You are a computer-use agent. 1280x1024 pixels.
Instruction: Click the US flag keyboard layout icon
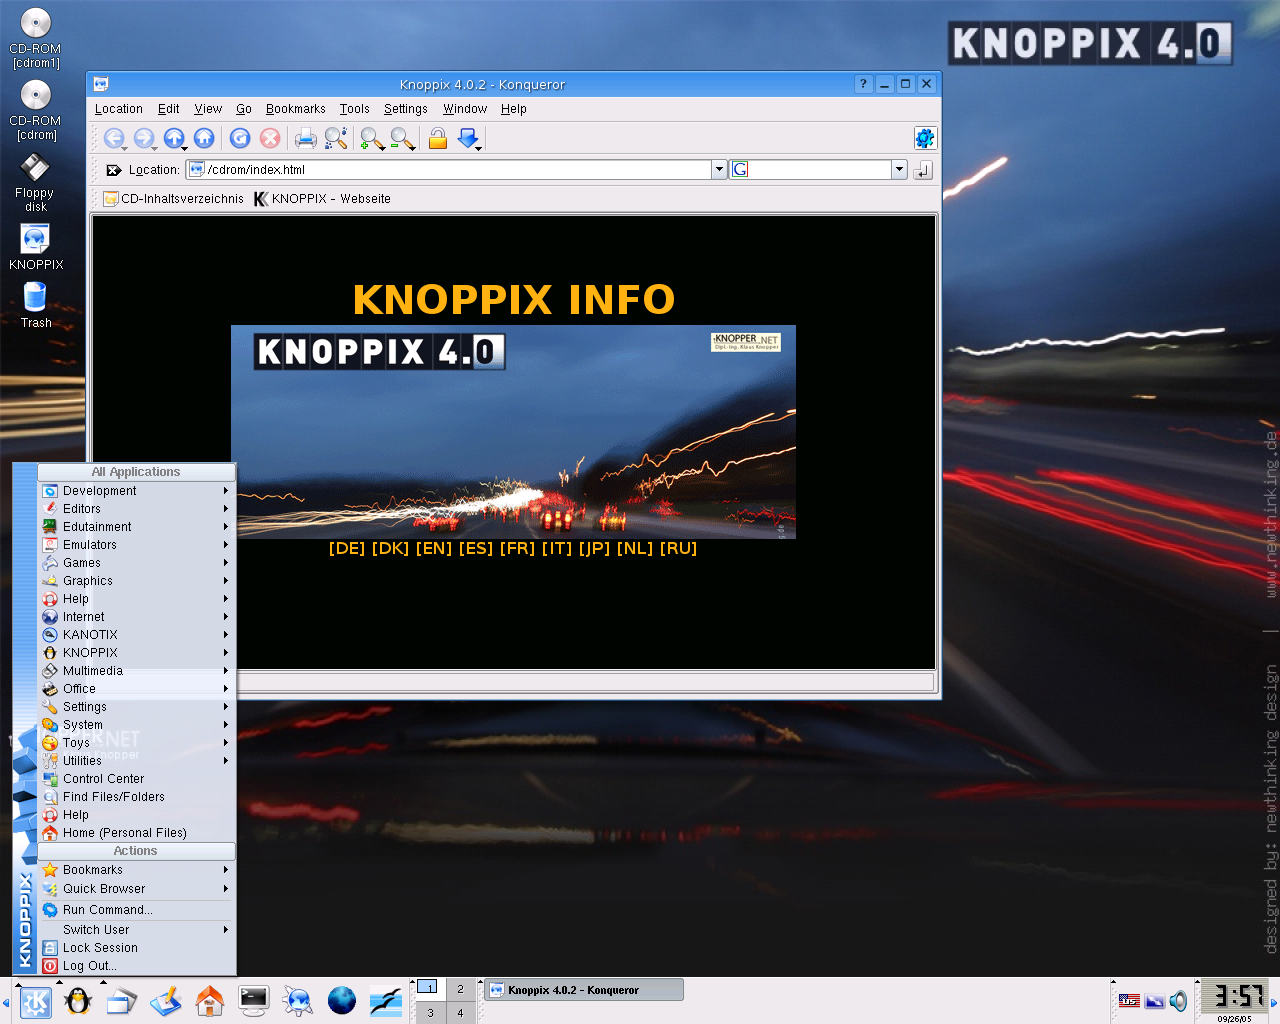click(x=1129, y=1001)
